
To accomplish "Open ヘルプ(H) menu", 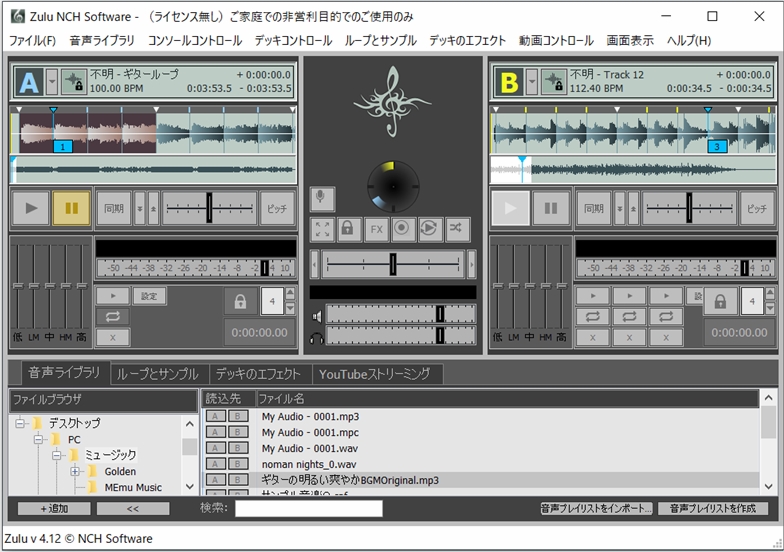I will point(688,40).
